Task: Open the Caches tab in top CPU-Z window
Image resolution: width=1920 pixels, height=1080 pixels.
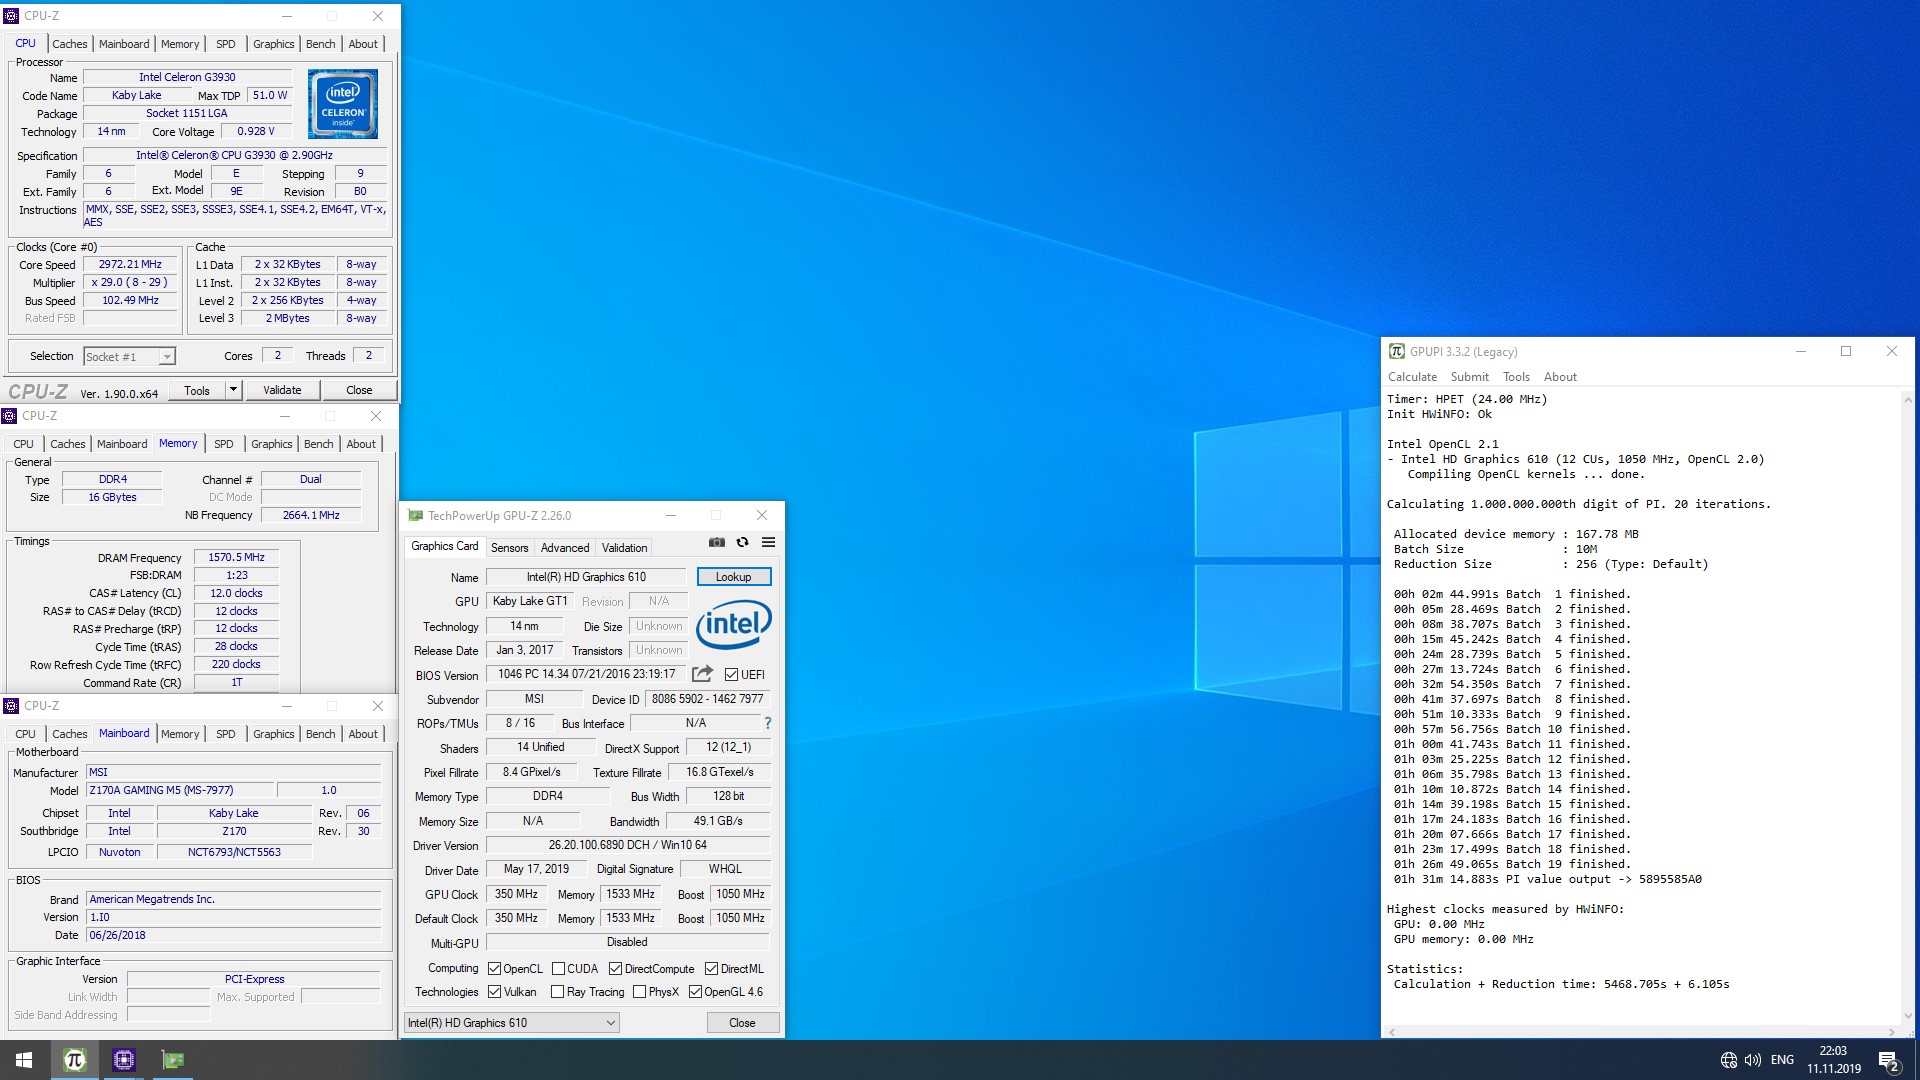Action: point(70,44)
